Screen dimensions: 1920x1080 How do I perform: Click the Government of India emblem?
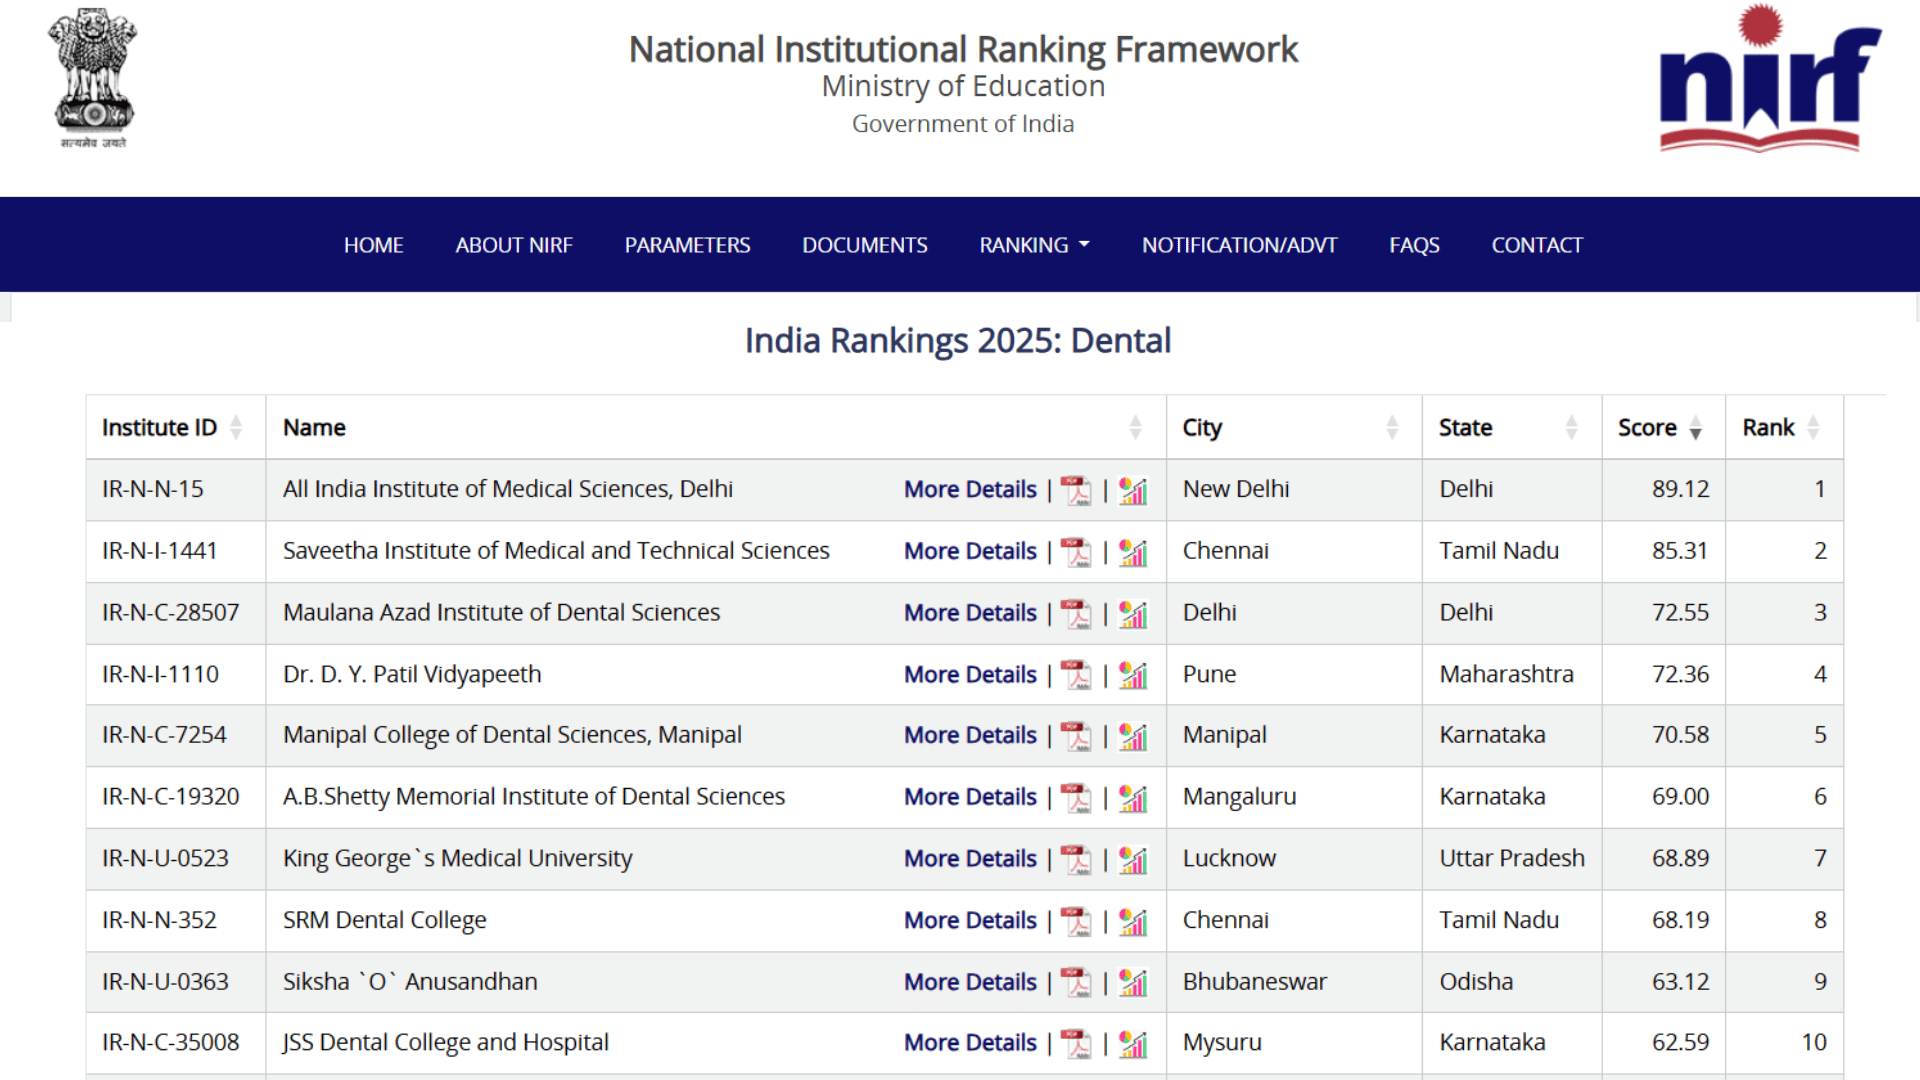[x=93, y=75]
